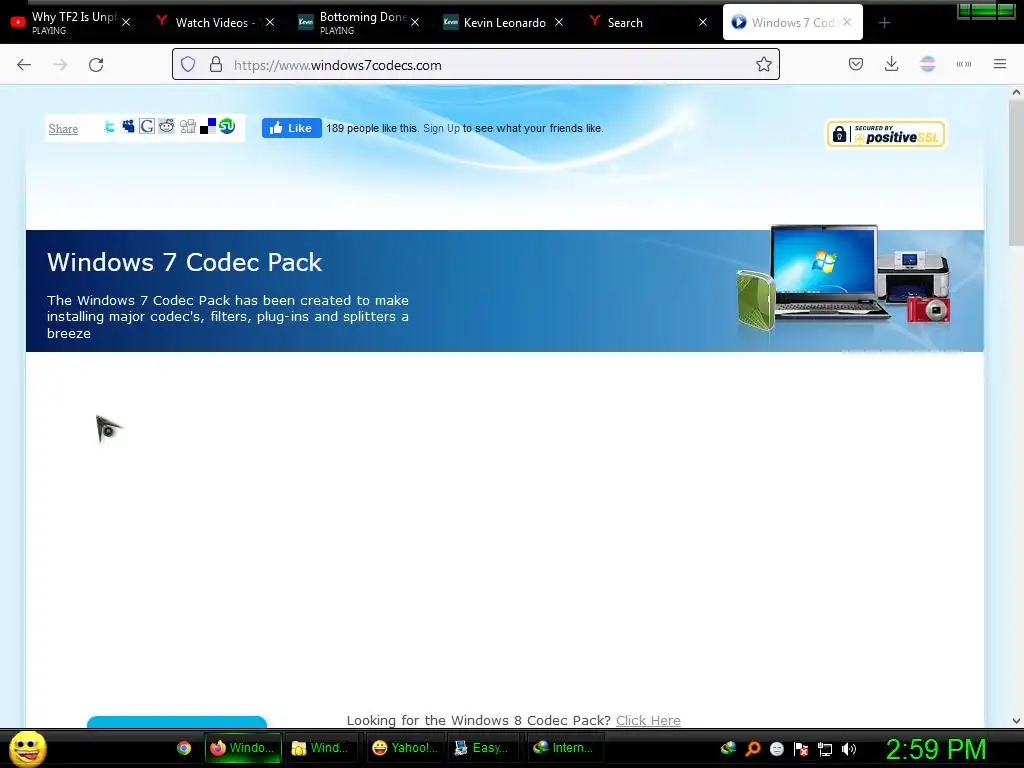Click the orange magnifier tray icon

(752, 749)
